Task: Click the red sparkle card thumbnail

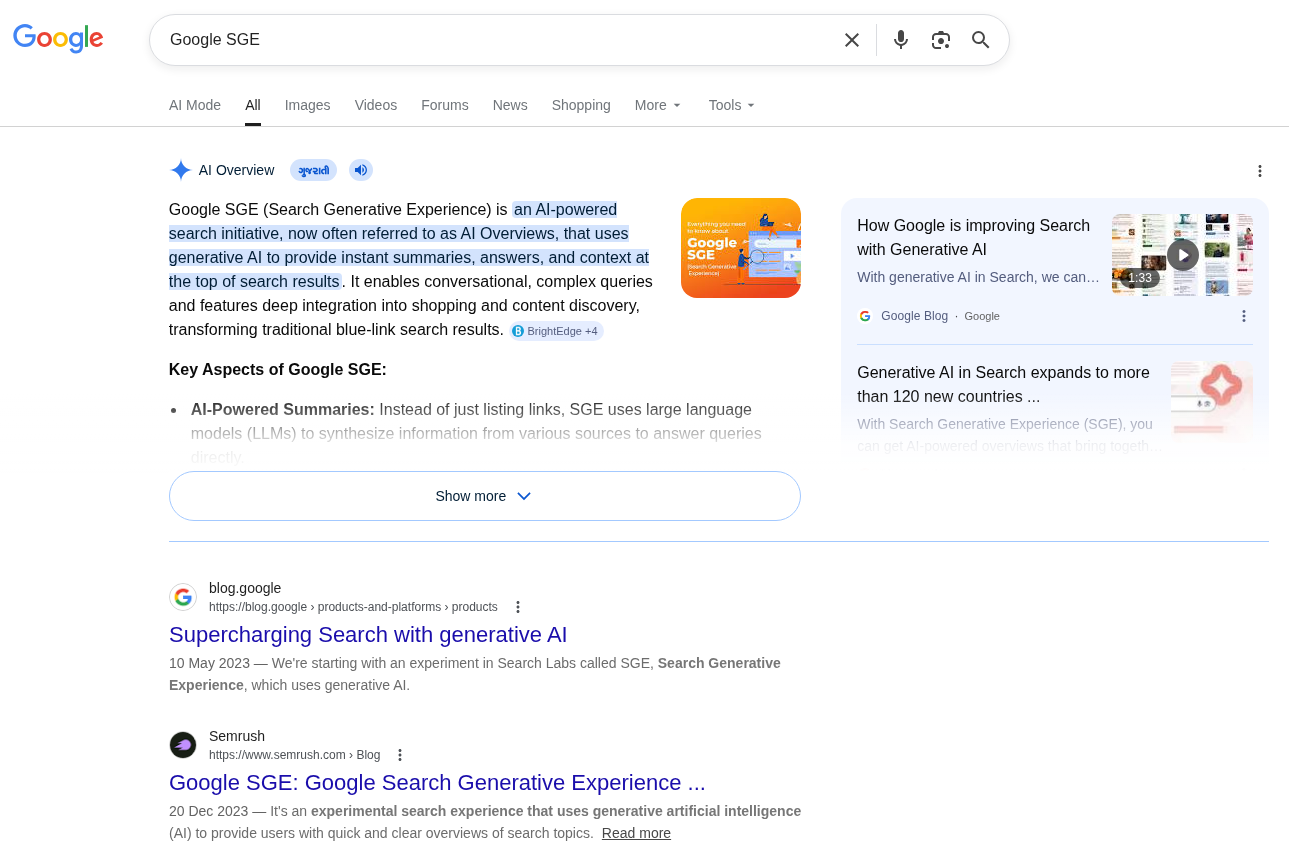Action: [1212, 401]
